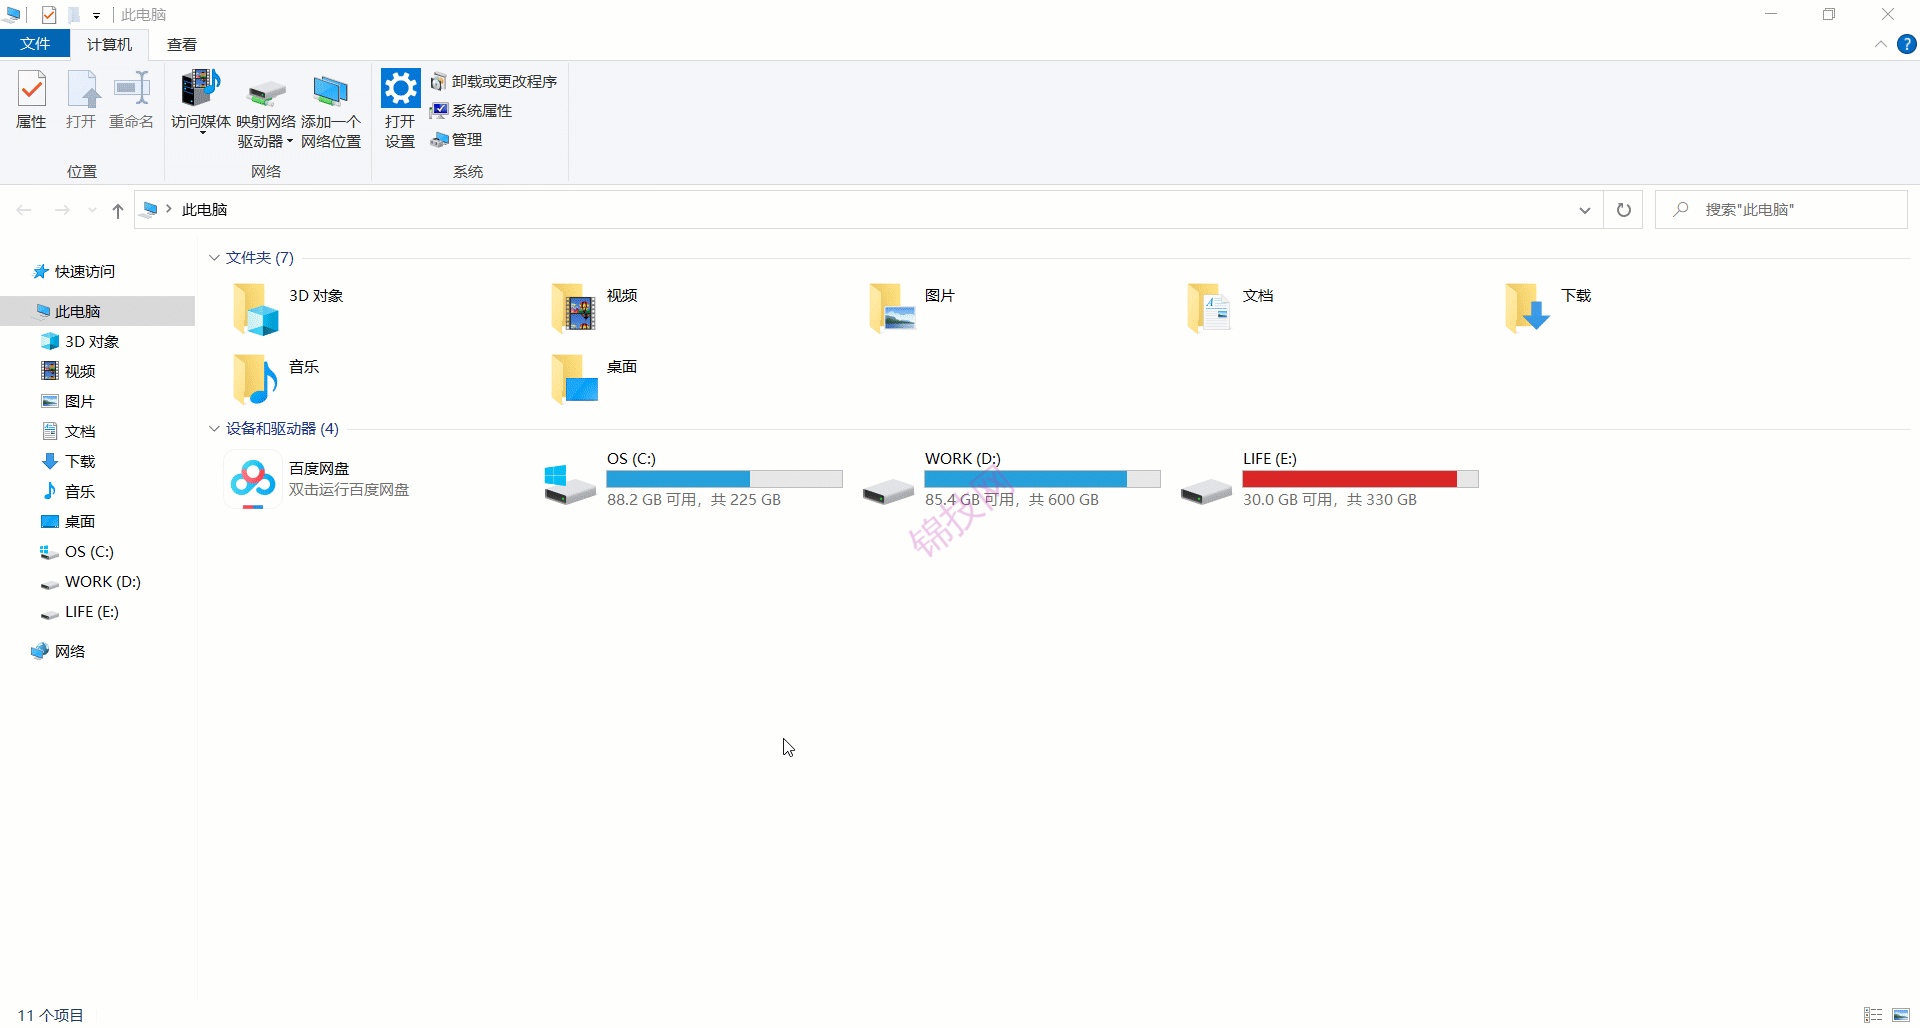Collapse the 设备和驱动器 (4) group
This screenshot has width=1920, height=1028.
pos(214,429)
